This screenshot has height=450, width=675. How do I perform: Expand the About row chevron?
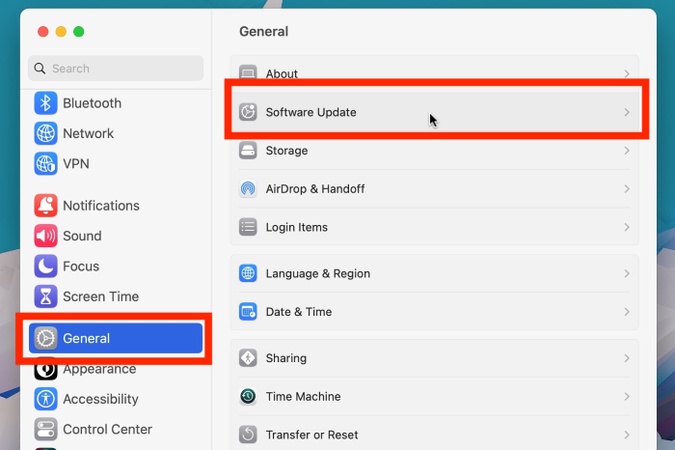pos(627,74)
